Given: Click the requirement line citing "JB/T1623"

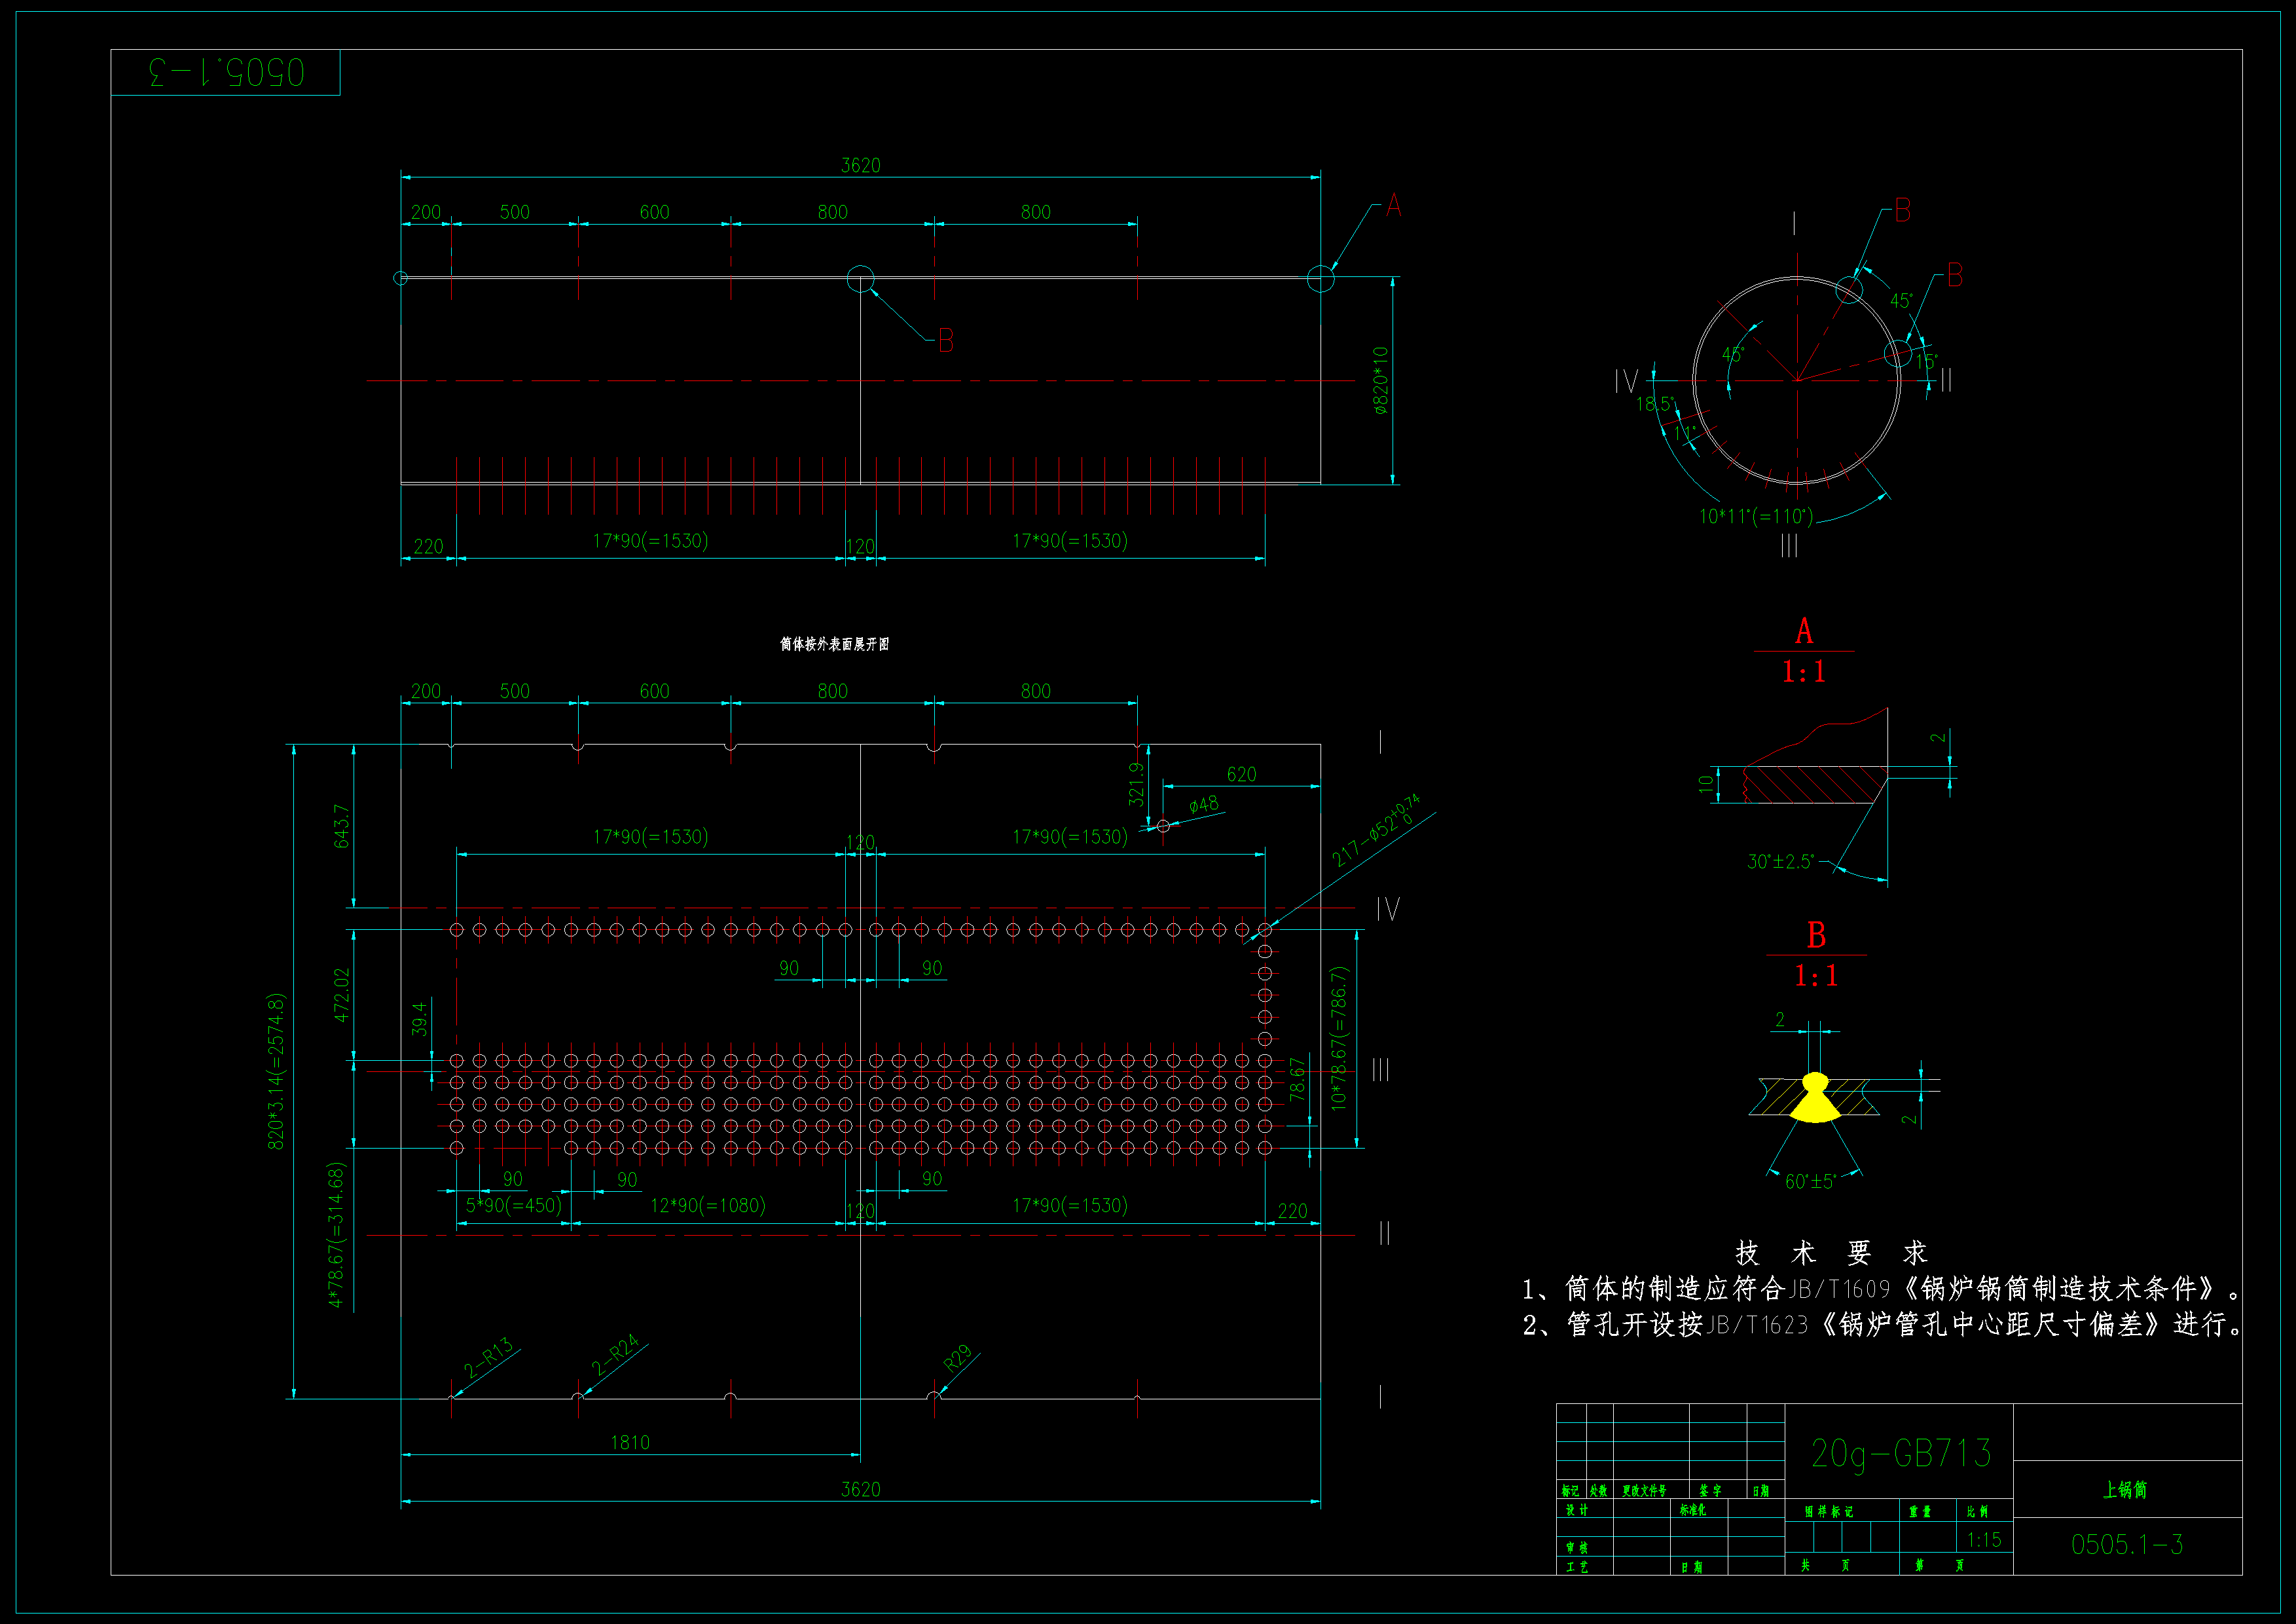Looking at the screenshot, I should pyautogui.click(x=1881, y=1325).
